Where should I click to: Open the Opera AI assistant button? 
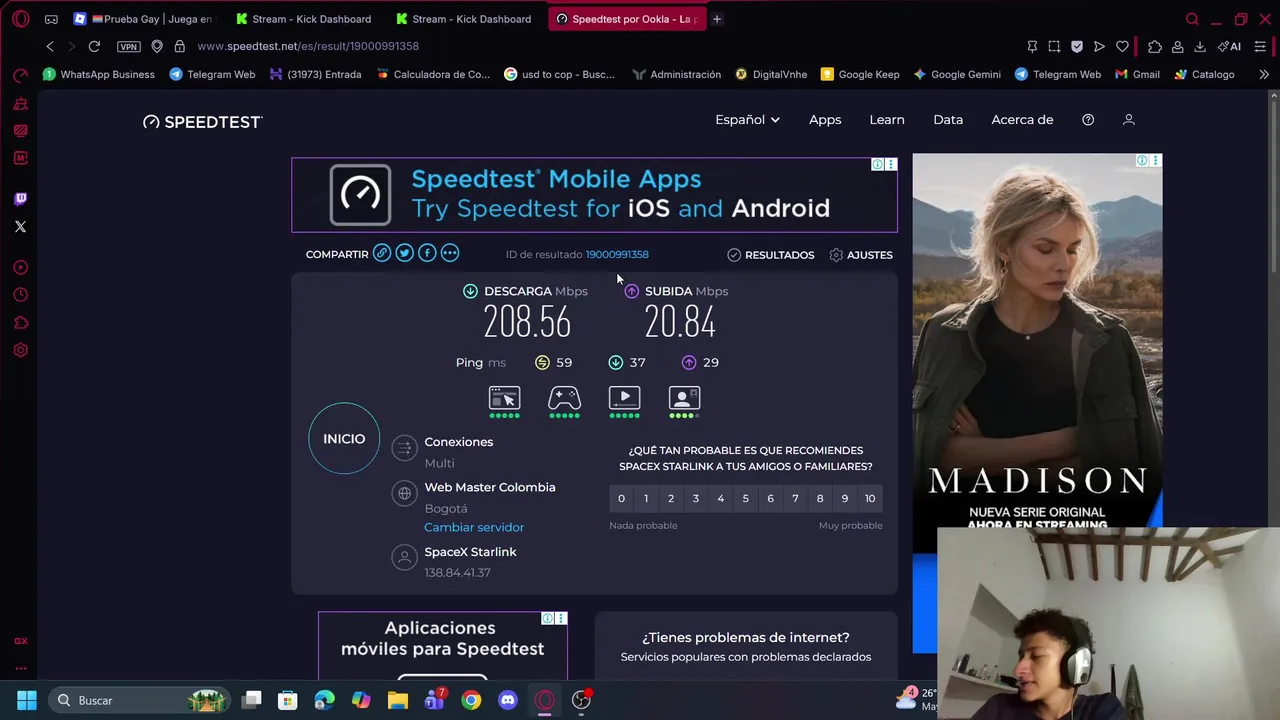tap(1229, 46)
